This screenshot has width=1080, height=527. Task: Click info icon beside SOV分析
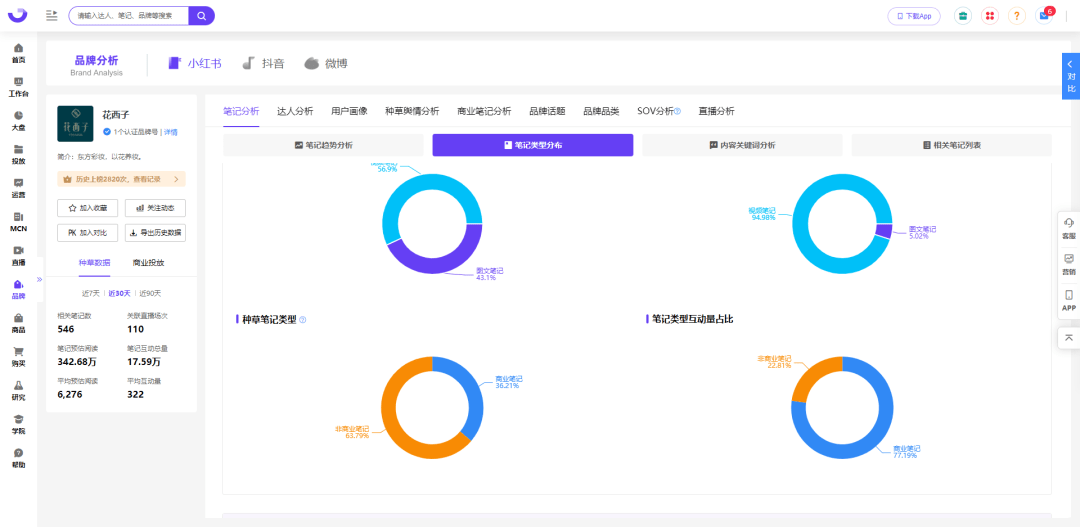(678, 111)
